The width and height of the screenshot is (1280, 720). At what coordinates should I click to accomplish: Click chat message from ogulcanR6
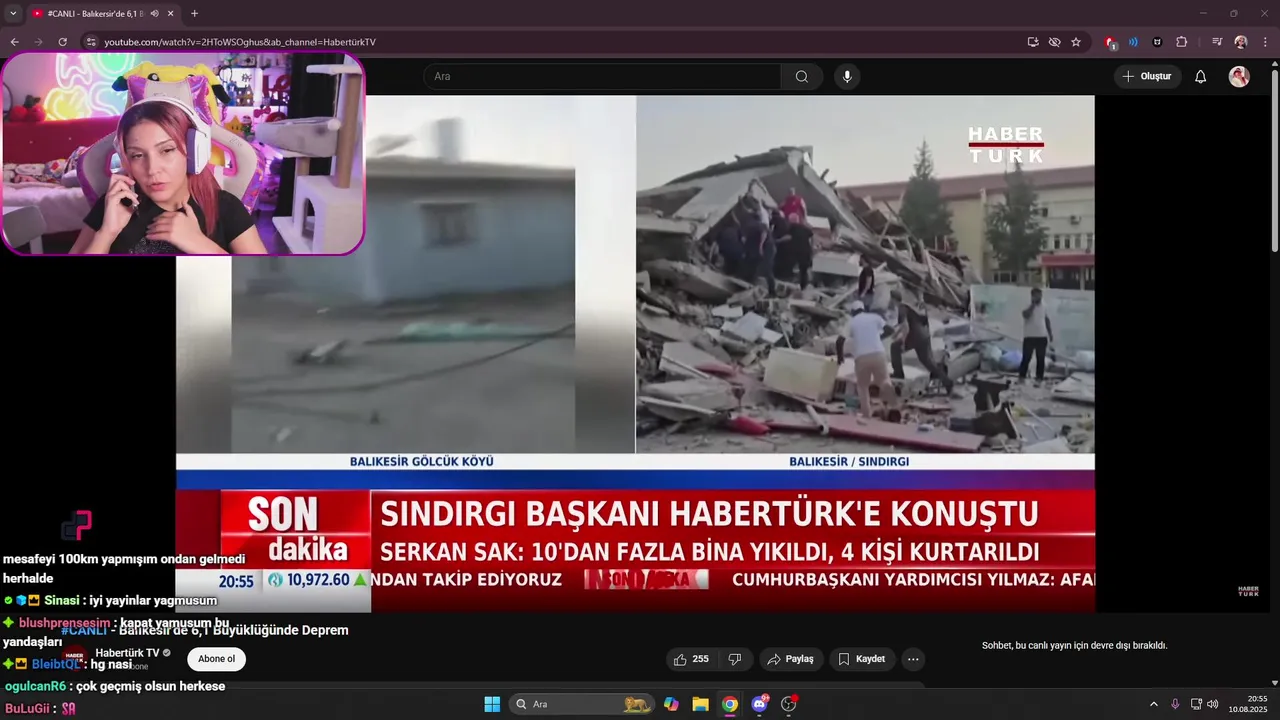tap(115, 686)
